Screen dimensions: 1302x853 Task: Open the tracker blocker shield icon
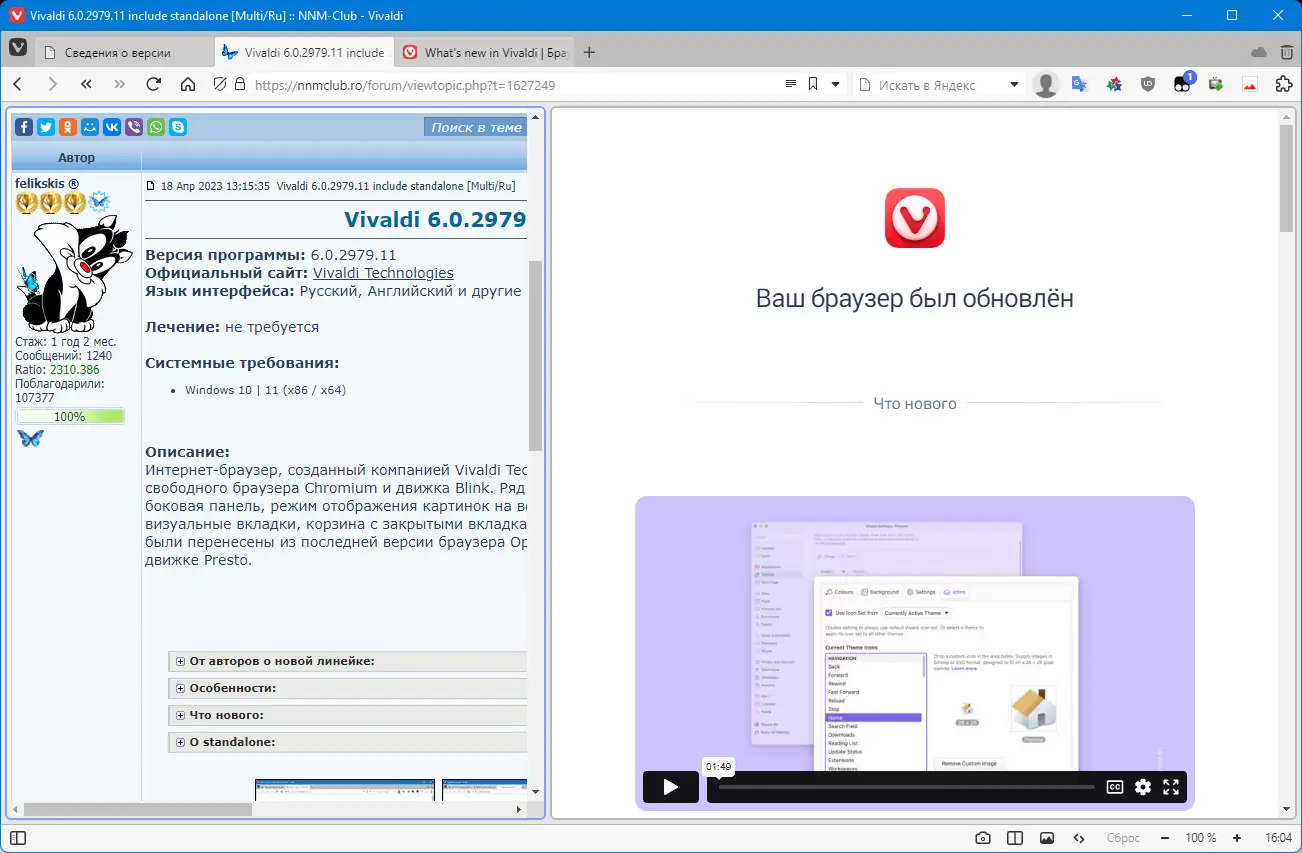click(220, 85)
